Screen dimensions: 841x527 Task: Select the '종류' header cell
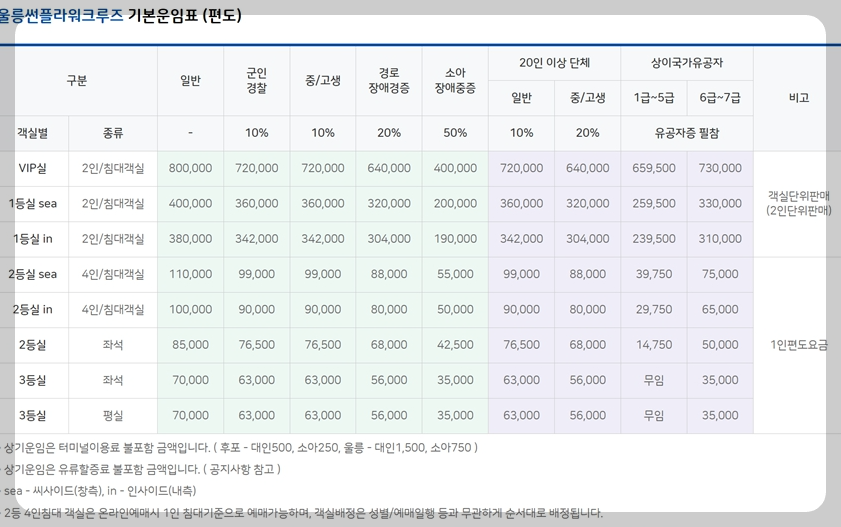click(x=113, y=133)
